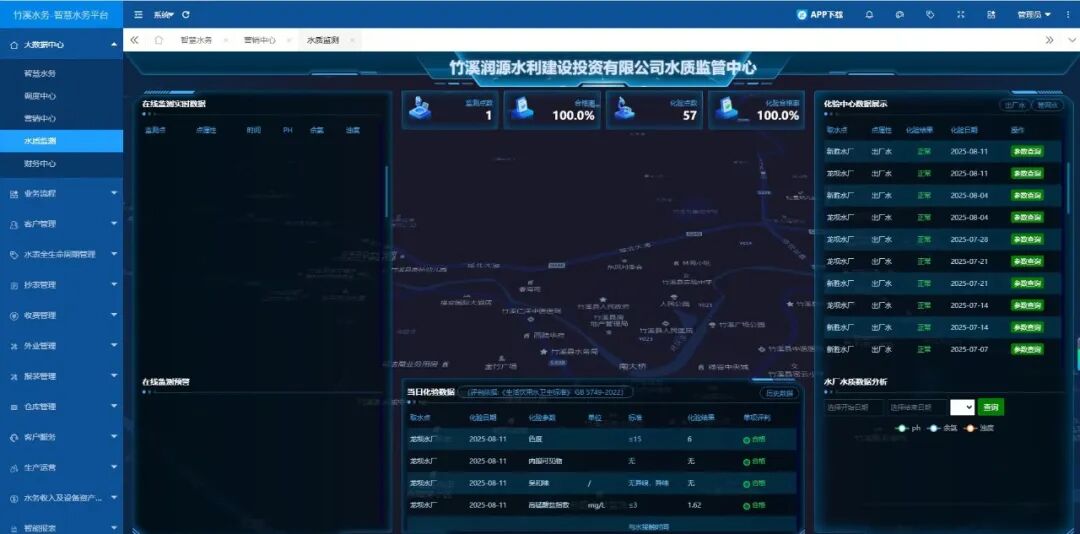Close the 营销中心 tab
The image size is (1080, 534).
click(288, 40)
